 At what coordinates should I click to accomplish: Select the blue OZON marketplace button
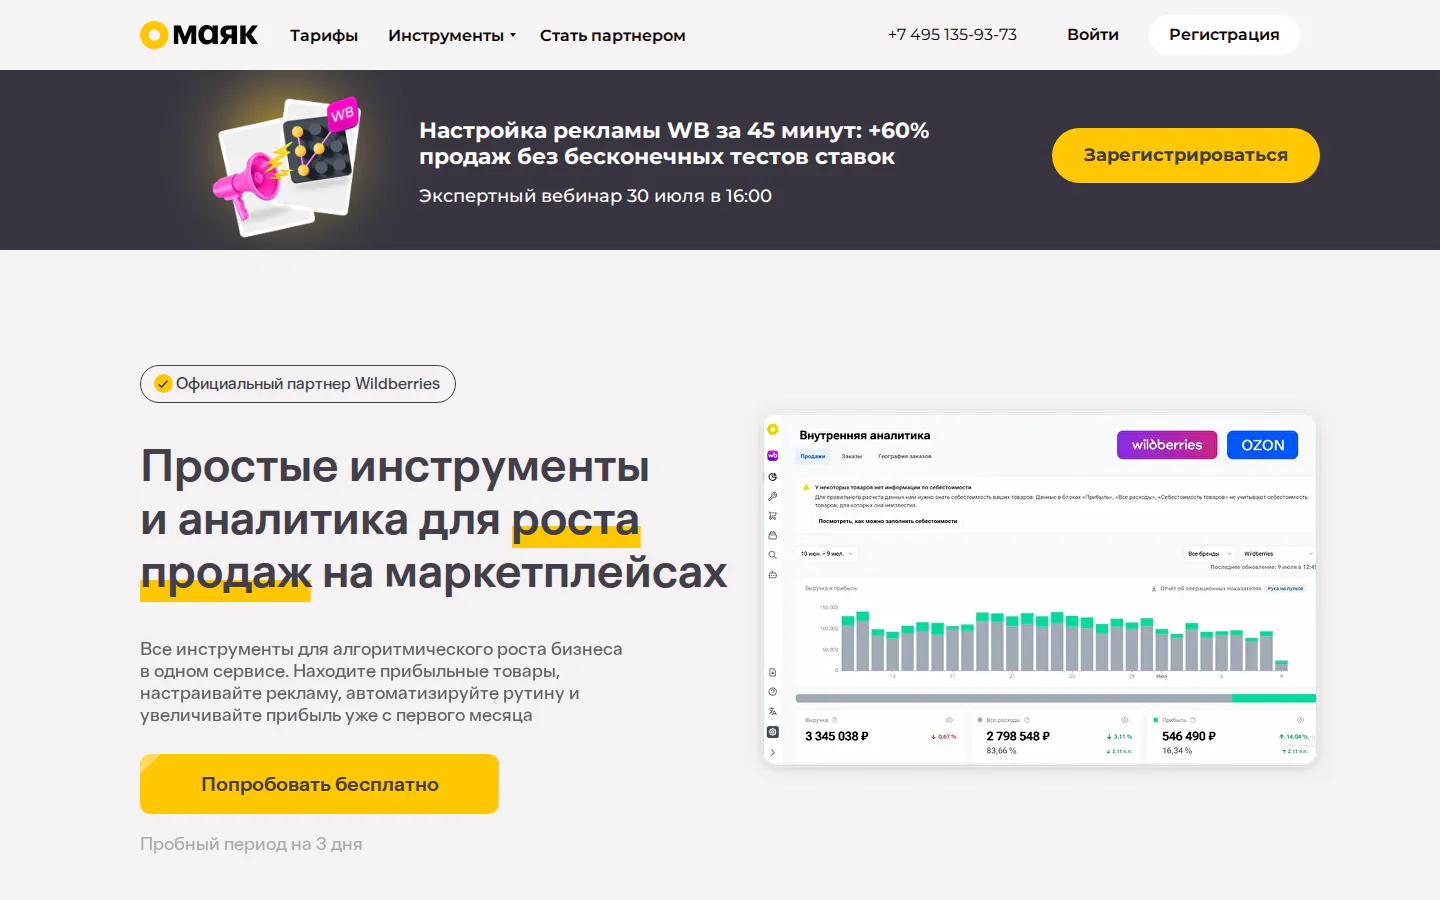[x=1262, y=445]
